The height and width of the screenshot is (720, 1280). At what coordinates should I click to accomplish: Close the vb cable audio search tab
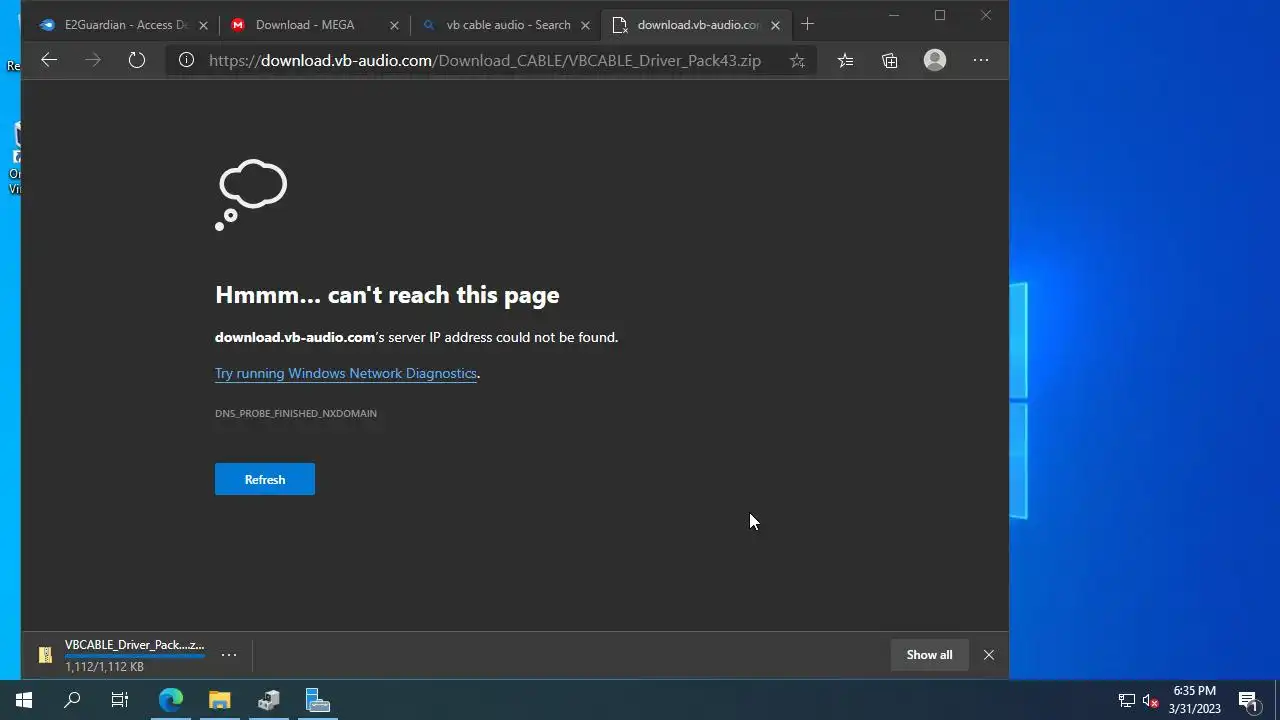click(585, 25)
